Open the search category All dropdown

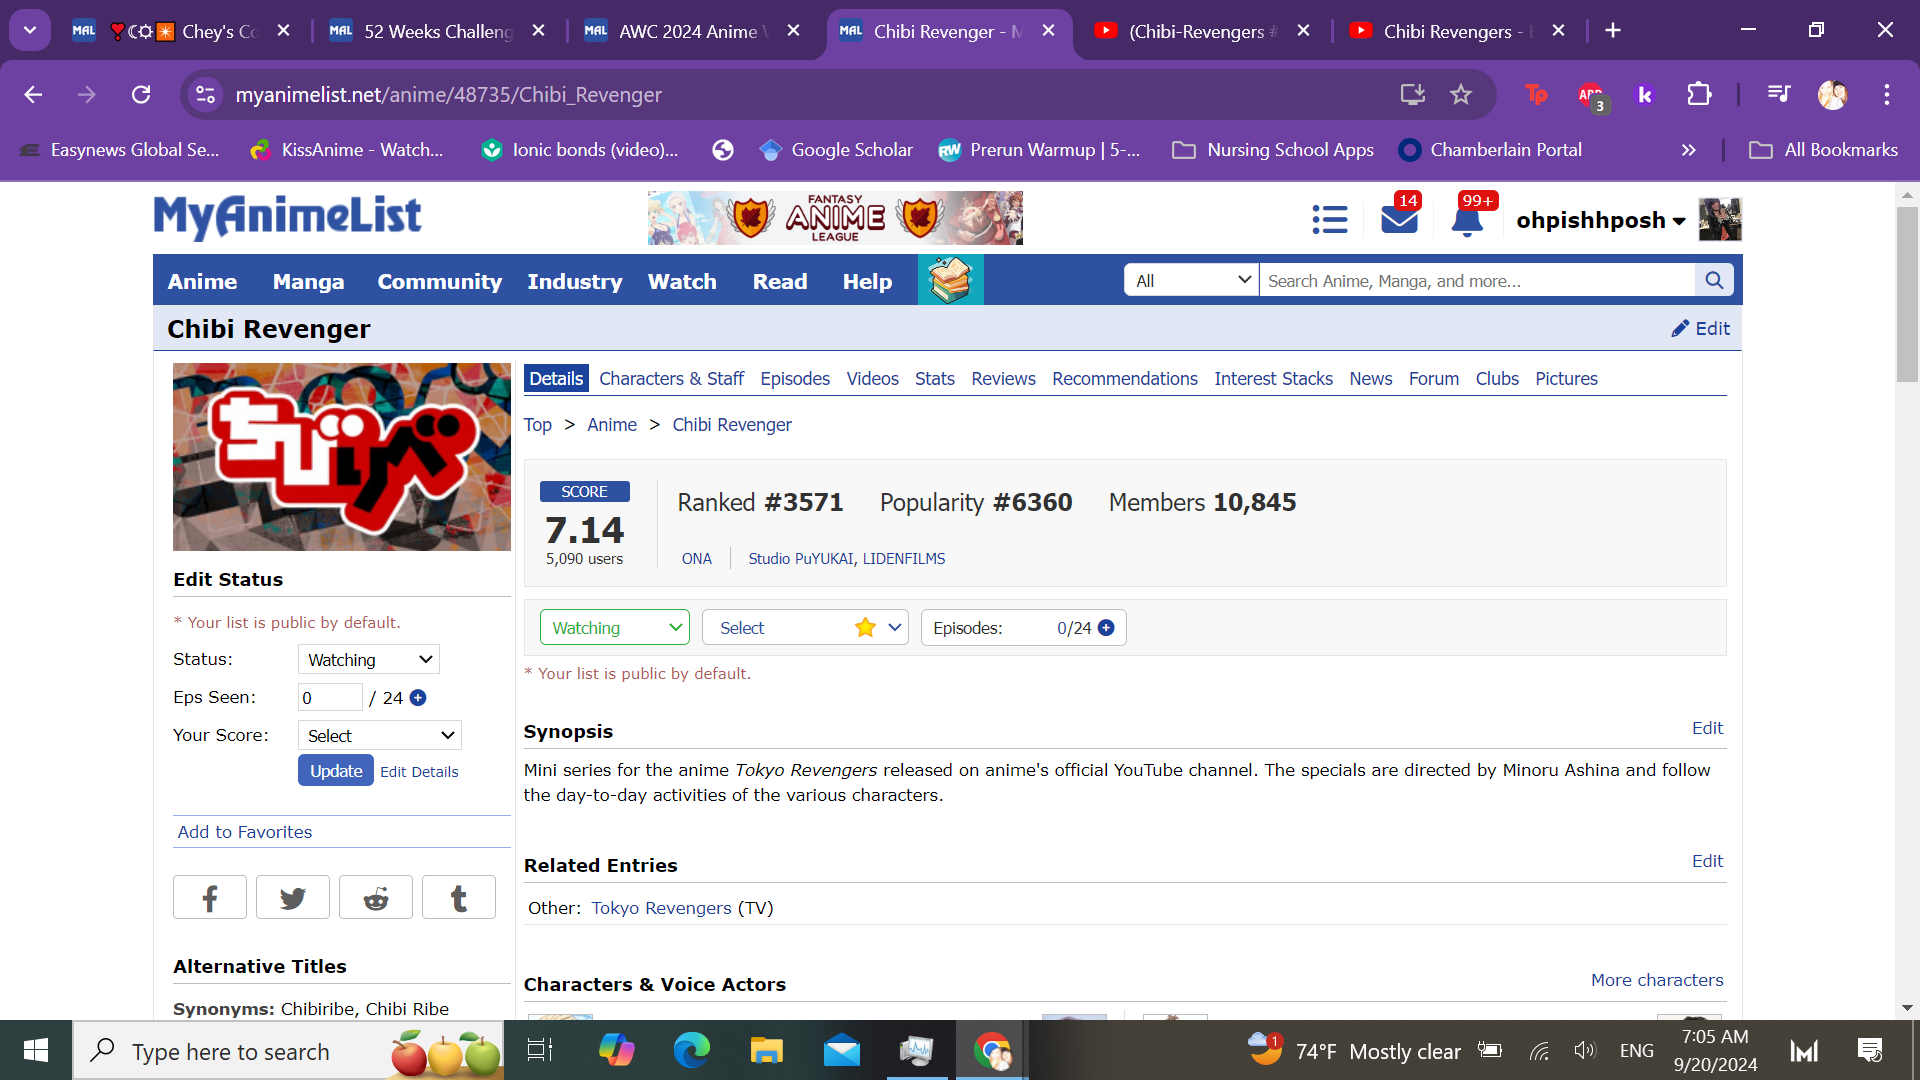pos(1192,281)
